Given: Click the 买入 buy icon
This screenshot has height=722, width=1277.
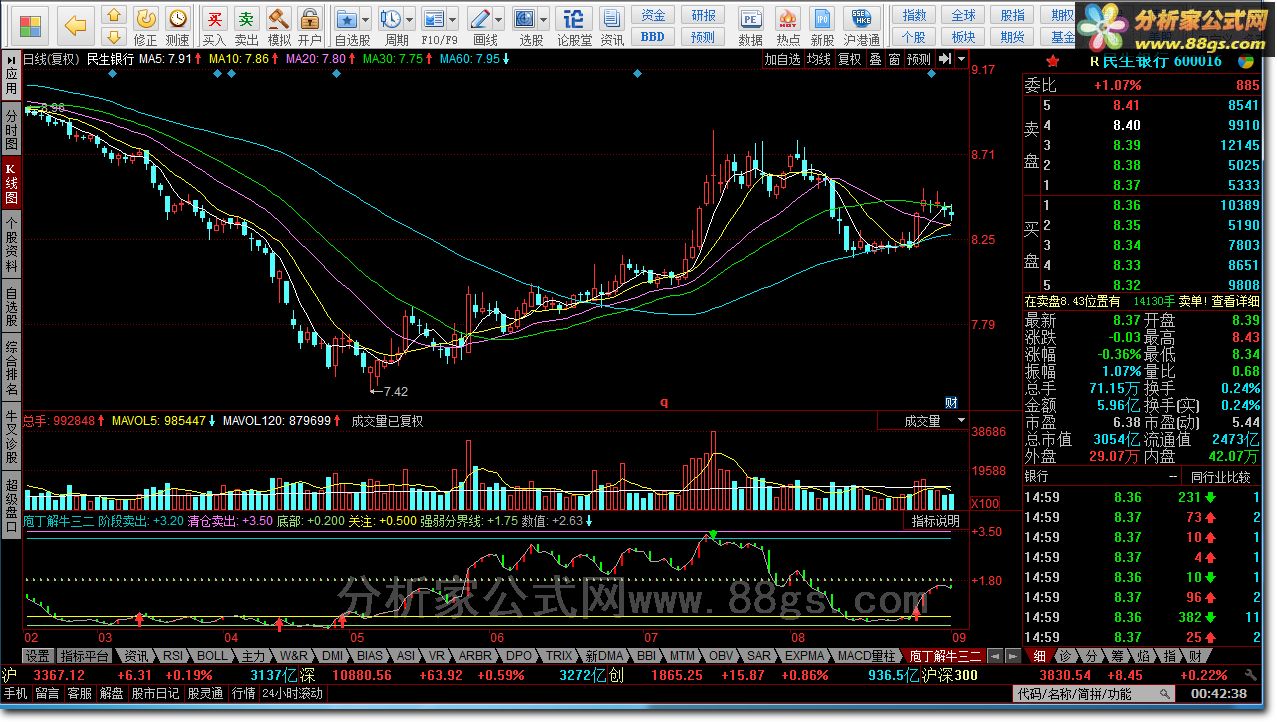Looking at the screenshot, I should pyautogui.click(x=214, y=26).
